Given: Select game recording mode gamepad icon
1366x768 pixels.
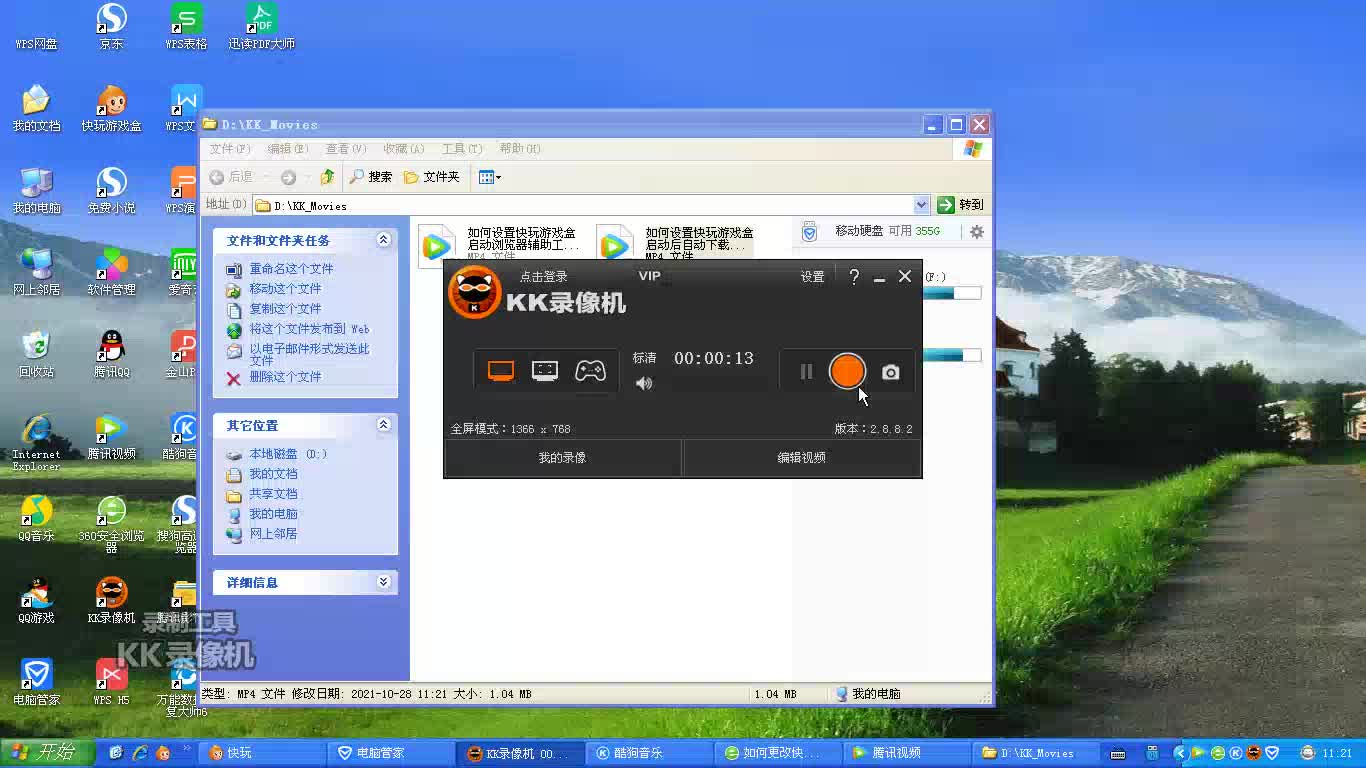Looking at the screenshot, I should coord(590,371).
